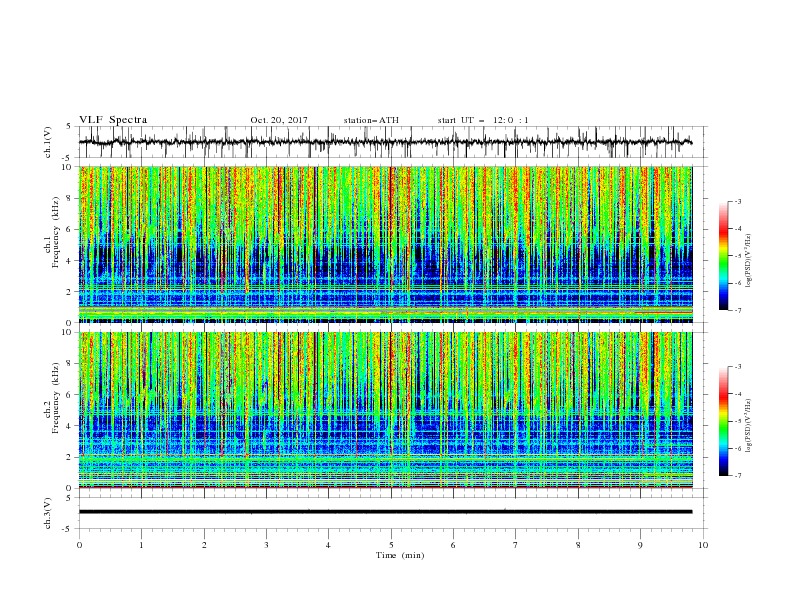Click the "Time (min)" axis label
Viewport: 792px width, 612px height.
[400, 555]
